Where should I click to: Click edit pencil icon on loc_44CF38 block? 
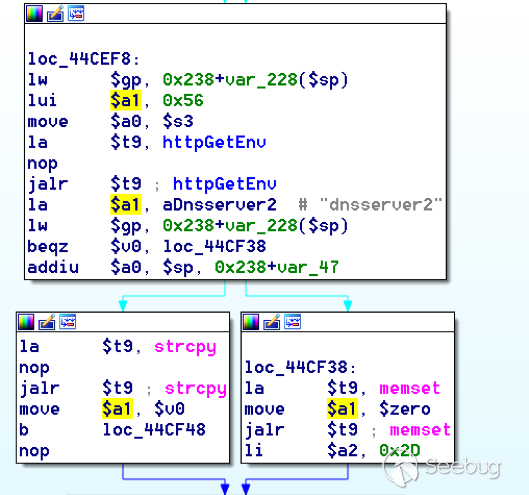272,322
